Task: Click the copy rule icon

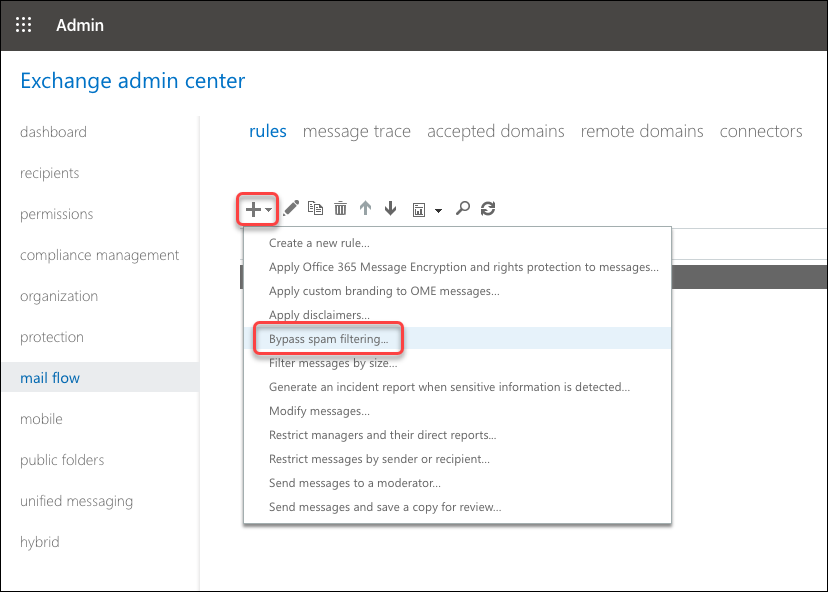Action: pyautogui.click(x=316, y=208)
